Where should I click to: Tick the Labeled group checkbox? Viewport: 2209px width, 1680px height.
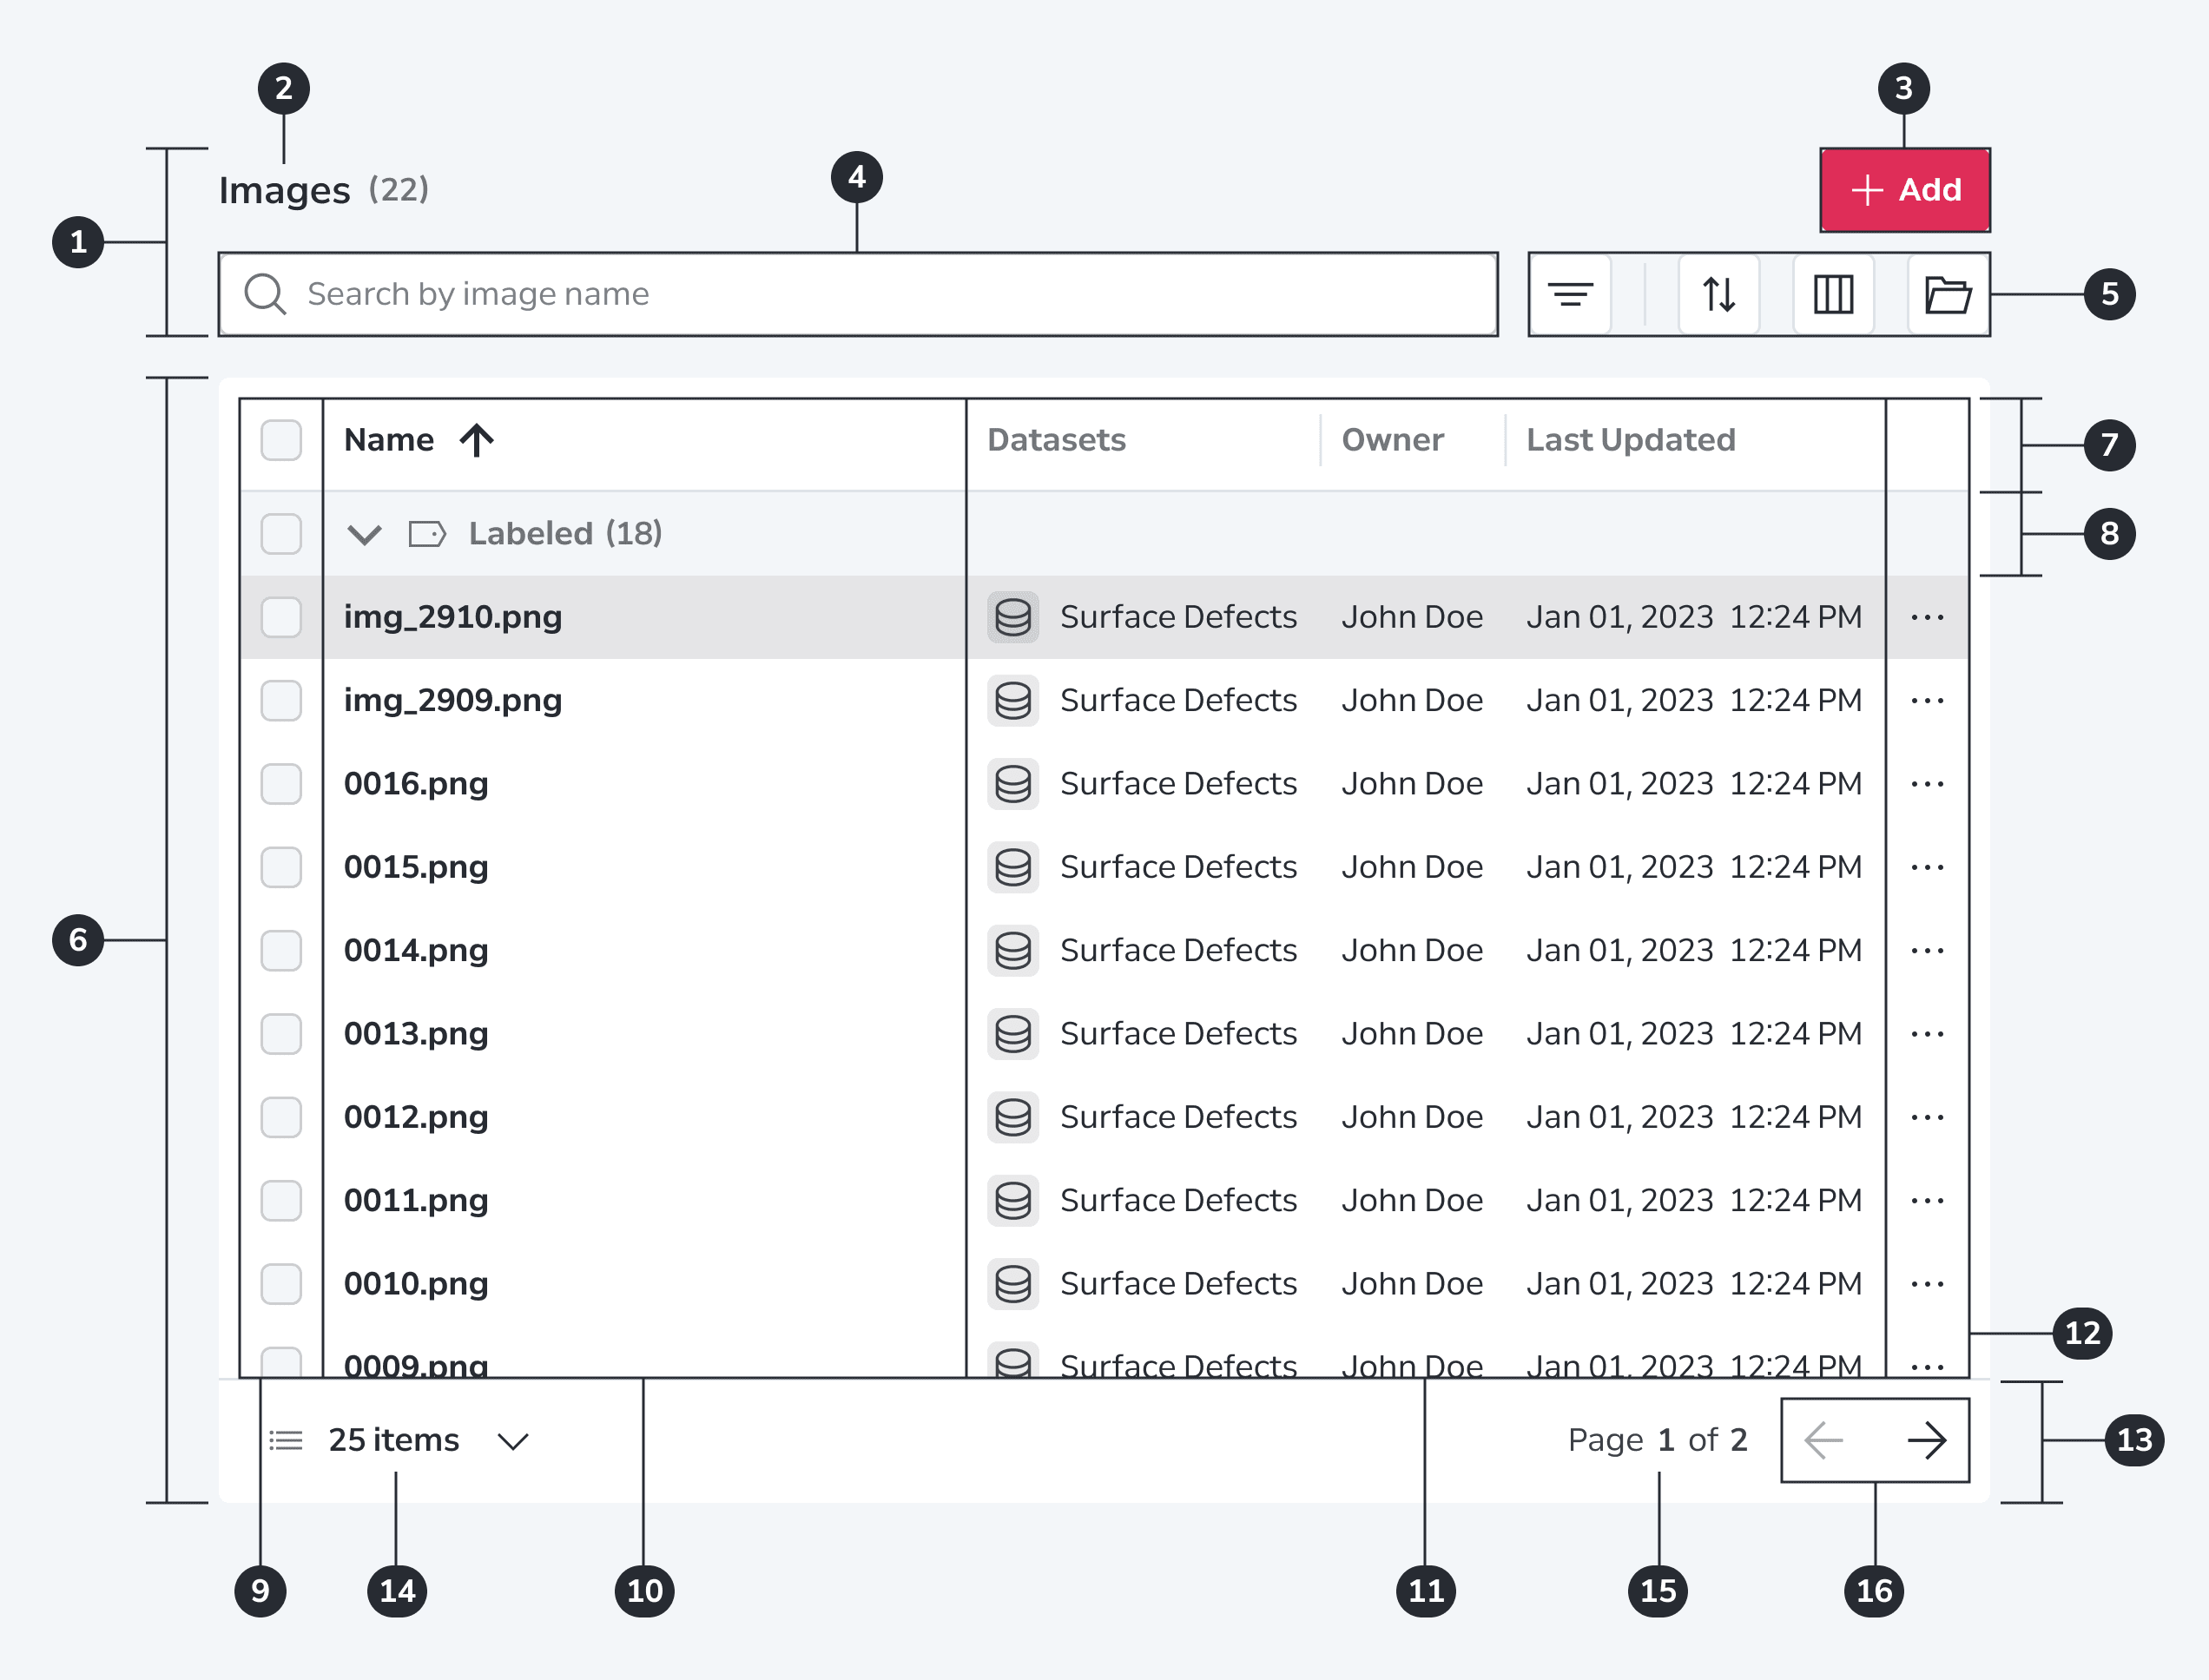point(281,533)
